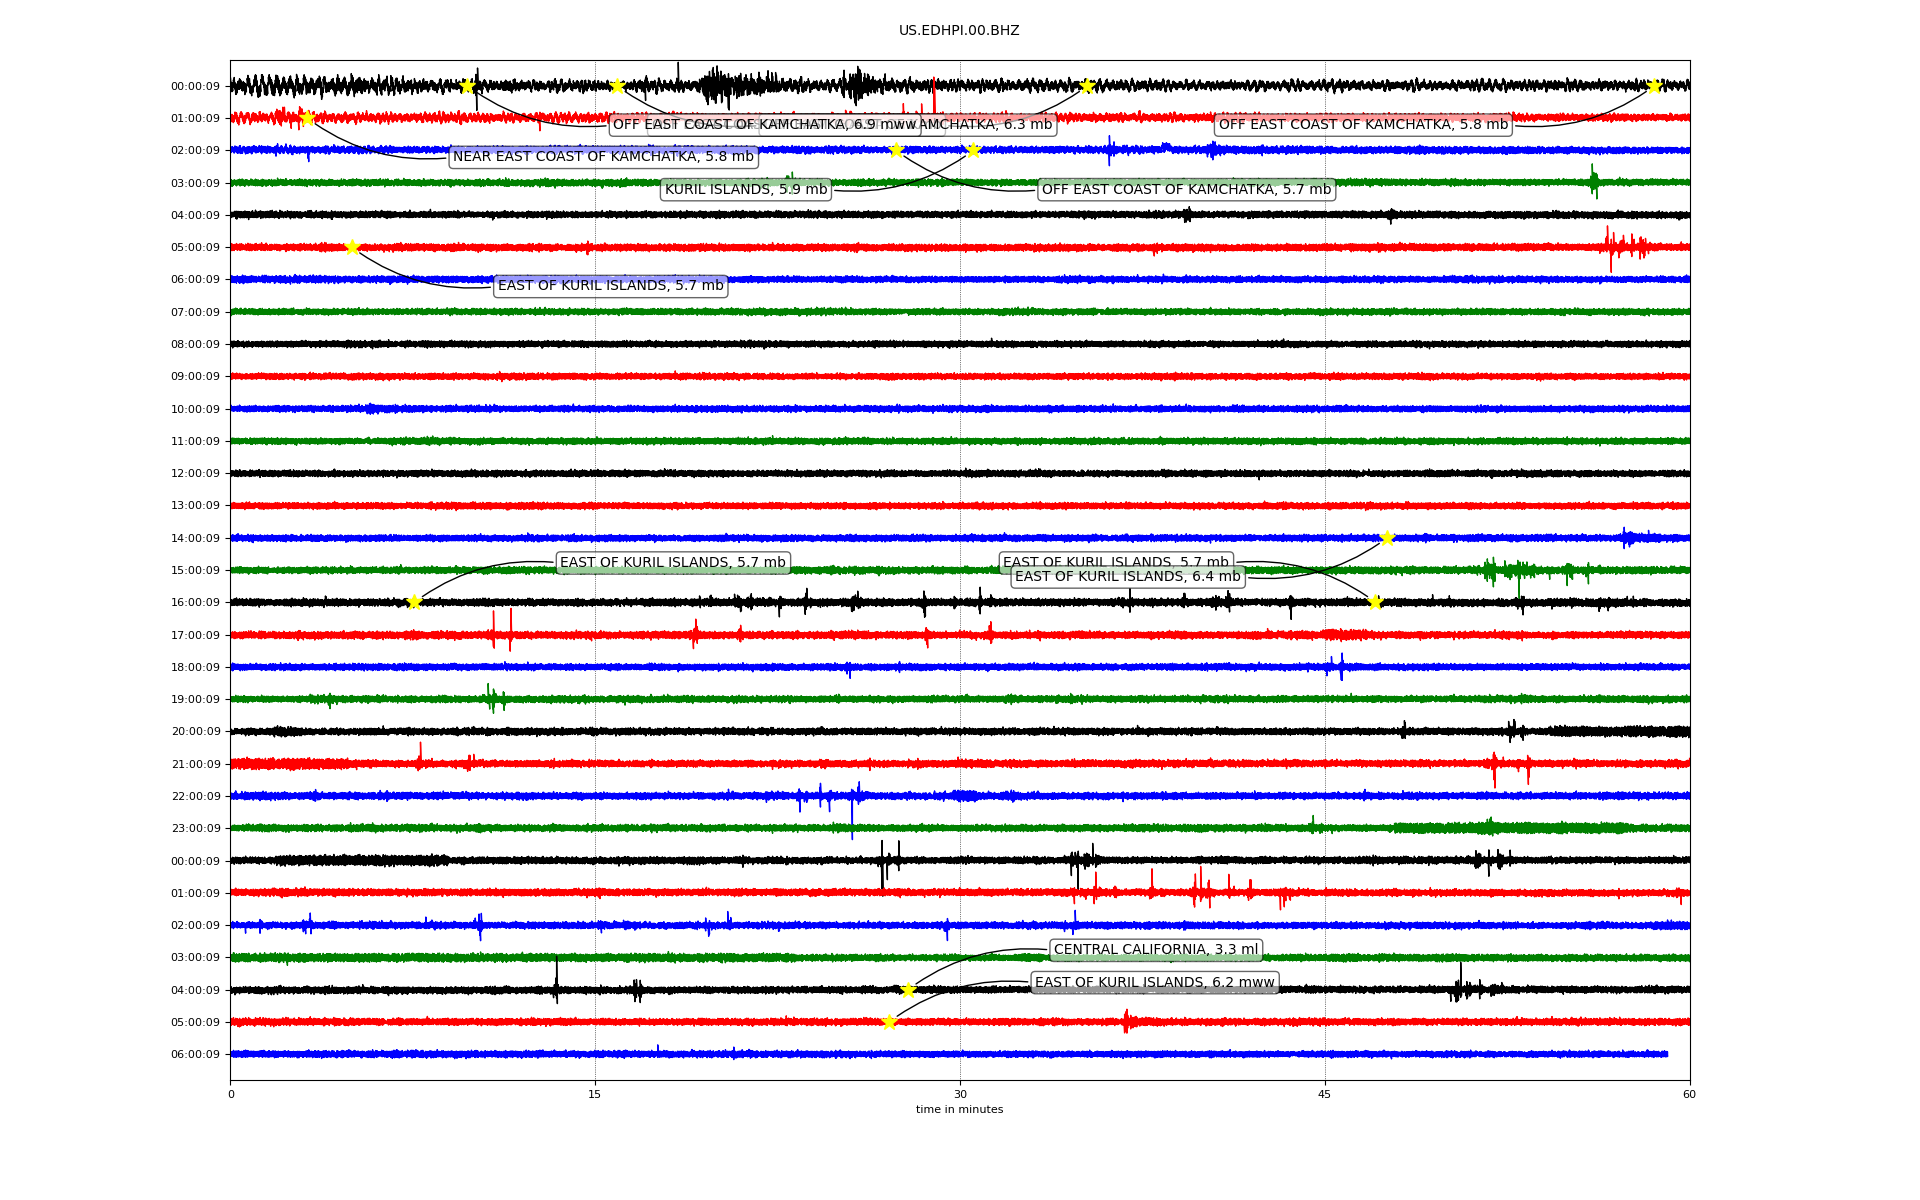Select the star linked to KURIL ISLANDS, 5.9 mb

pos(973,150)
